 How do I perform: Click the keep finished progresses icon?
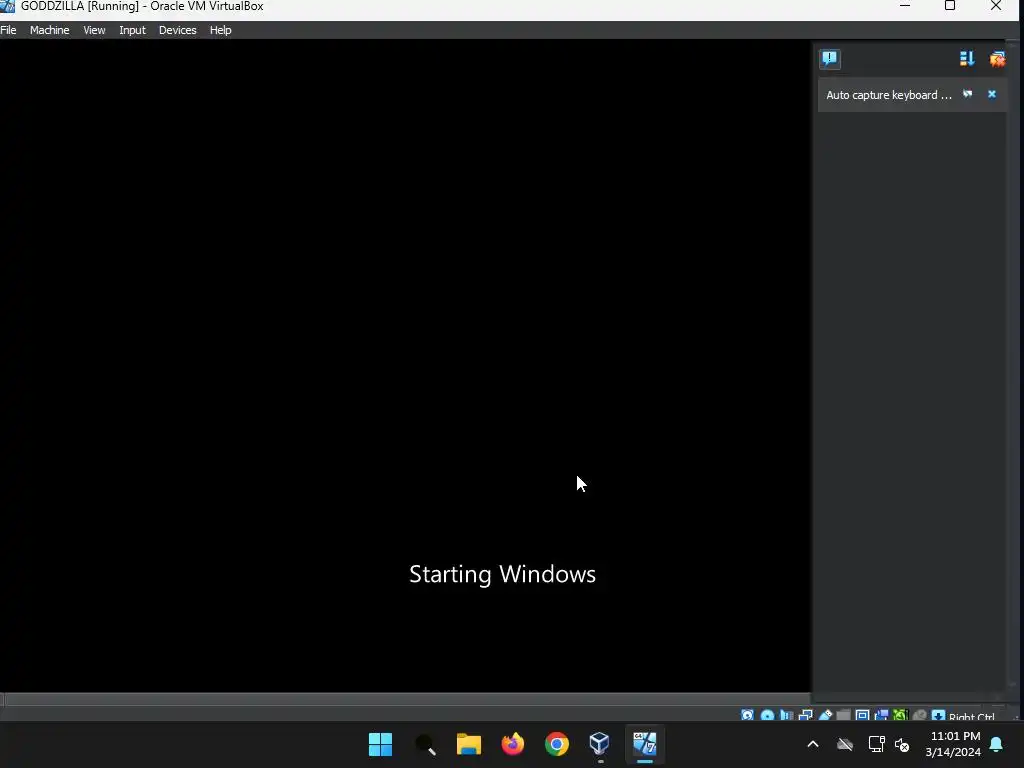967,59
